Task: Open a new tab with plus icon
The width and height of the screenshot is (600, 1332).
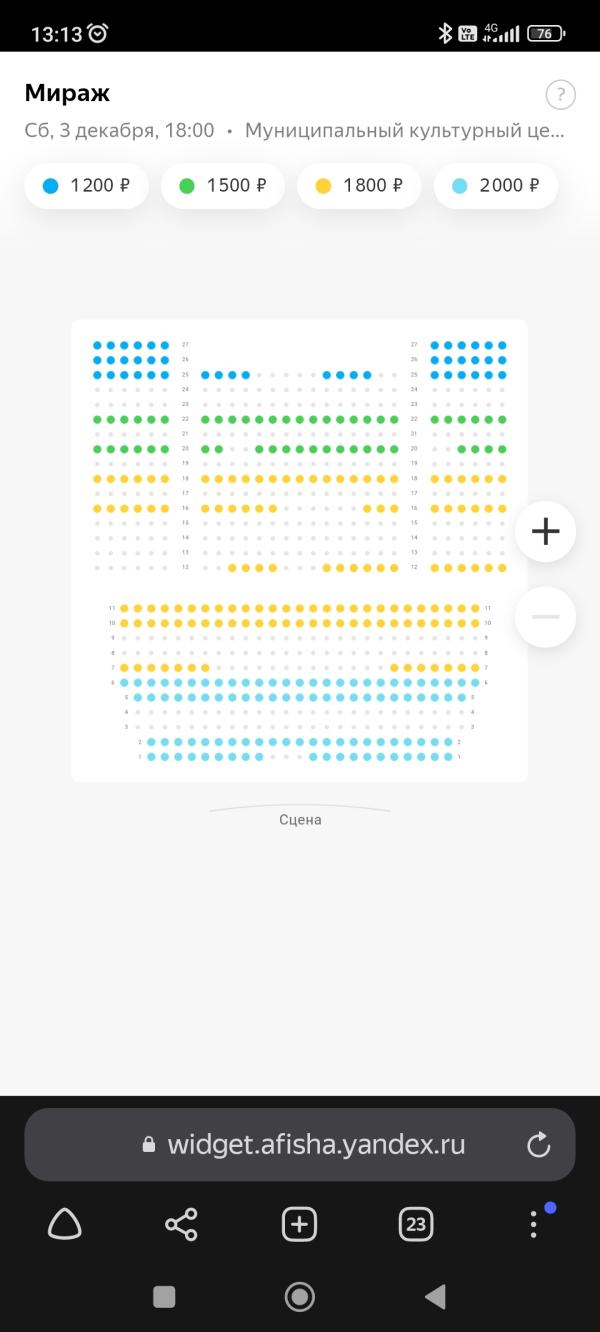Action: 299,1224
